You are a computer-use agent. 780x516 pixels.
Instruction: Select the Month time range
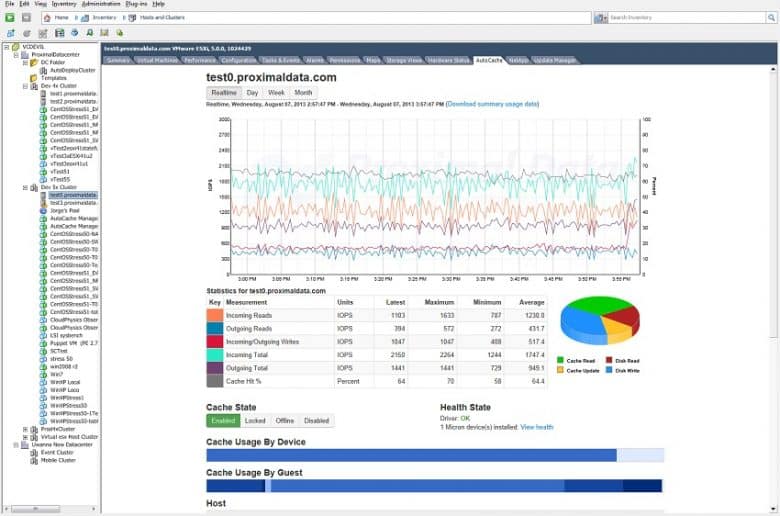[303, 93]
